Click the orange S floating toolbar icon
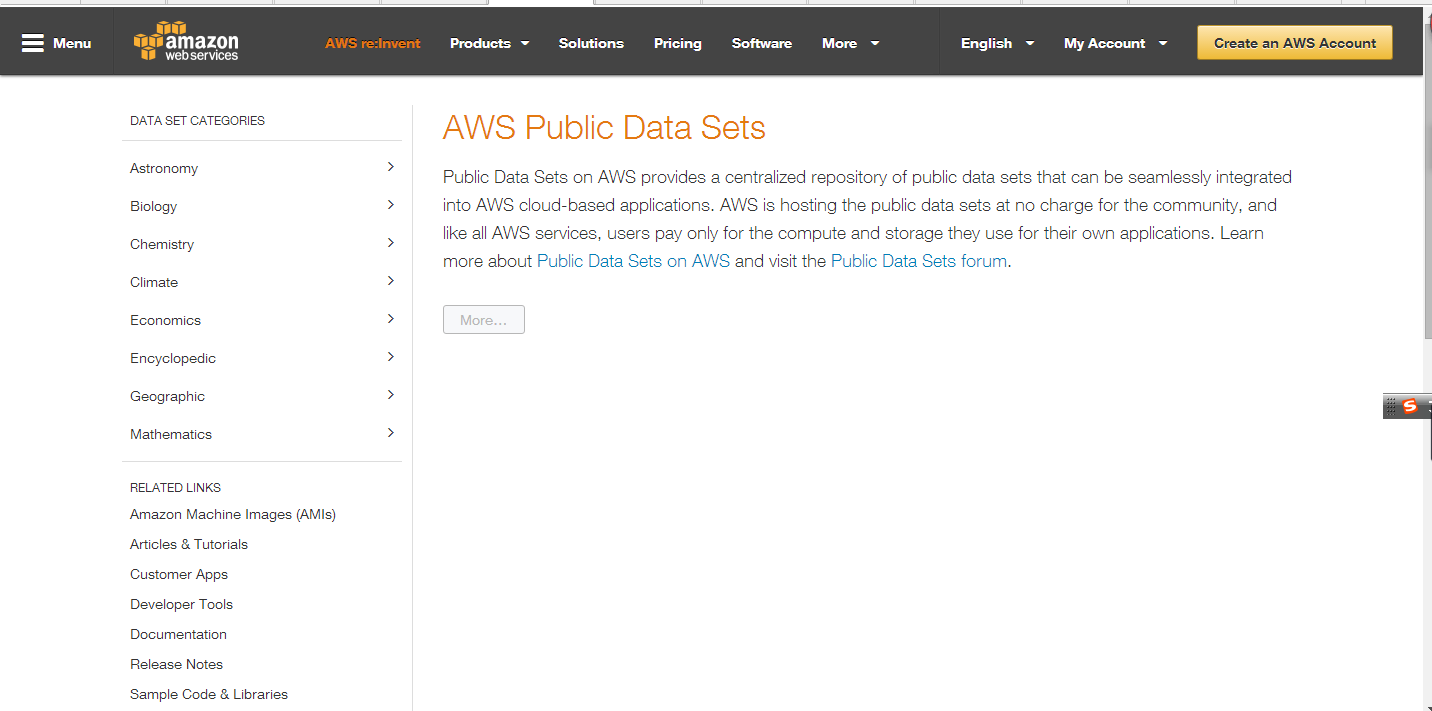 point(1410,406)
